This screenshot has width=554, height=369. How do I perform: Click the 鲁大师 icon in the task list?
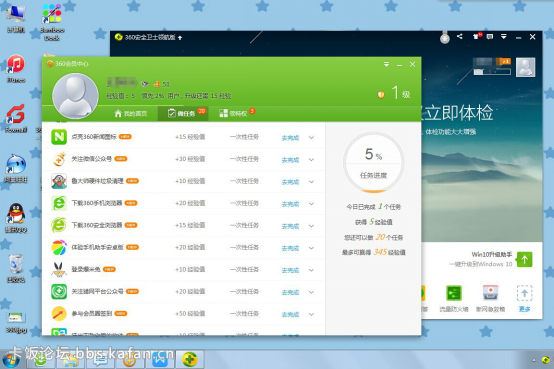pos(59,181)
